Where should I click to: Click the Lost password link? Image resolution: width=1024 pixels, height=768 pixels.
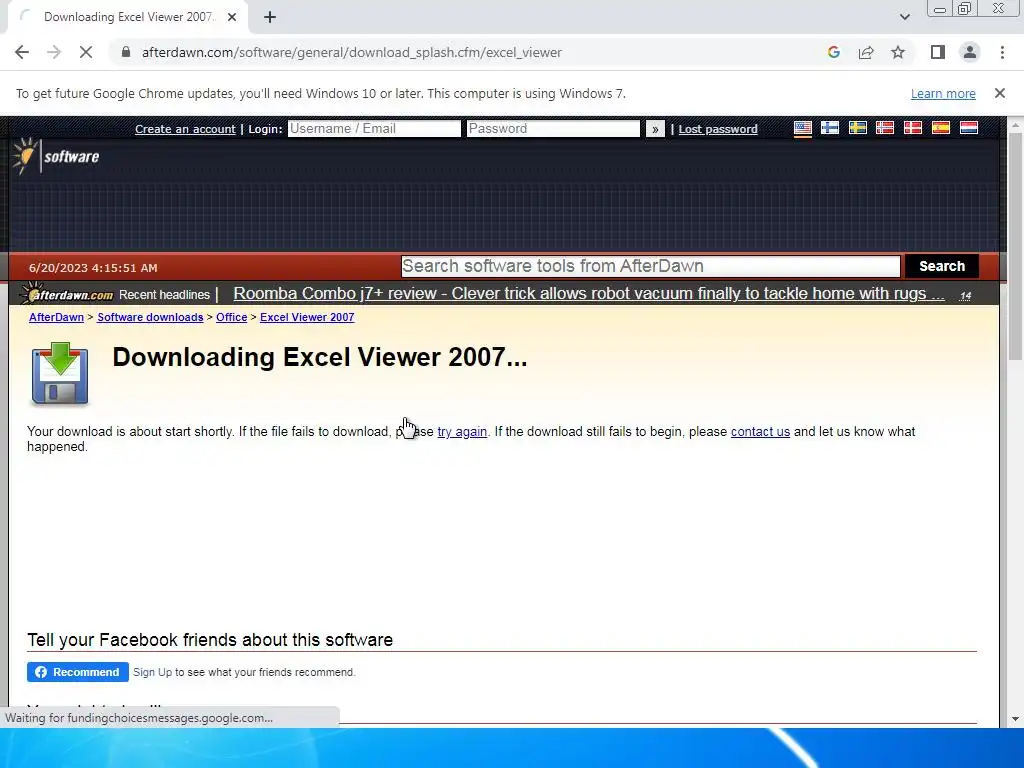[718, 129]
